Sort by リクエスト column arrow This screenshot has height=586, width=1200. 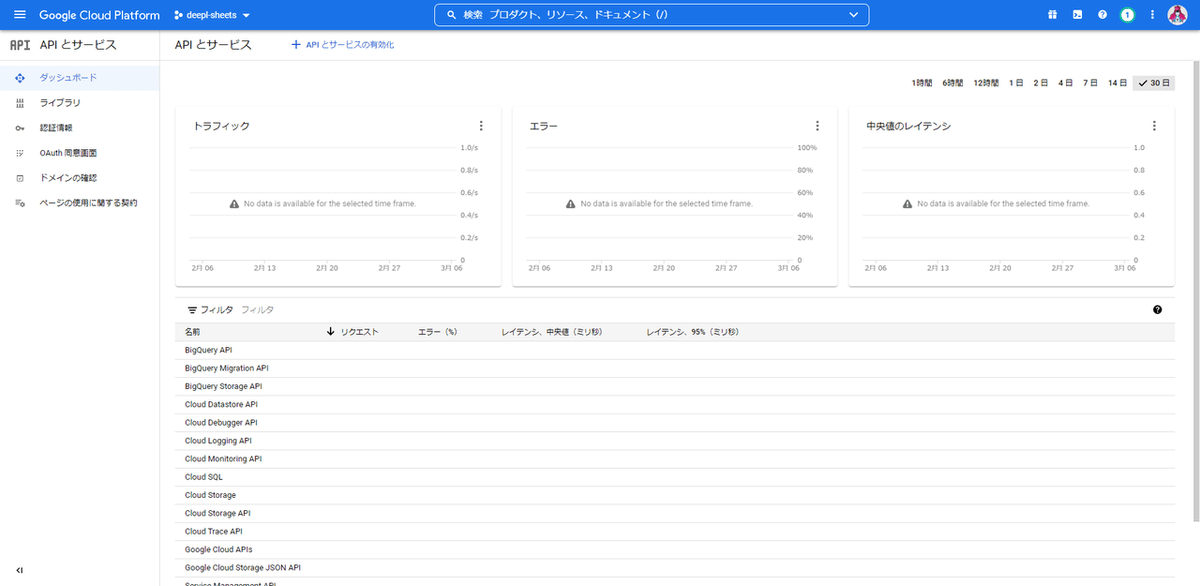click(x=331, y=331)
